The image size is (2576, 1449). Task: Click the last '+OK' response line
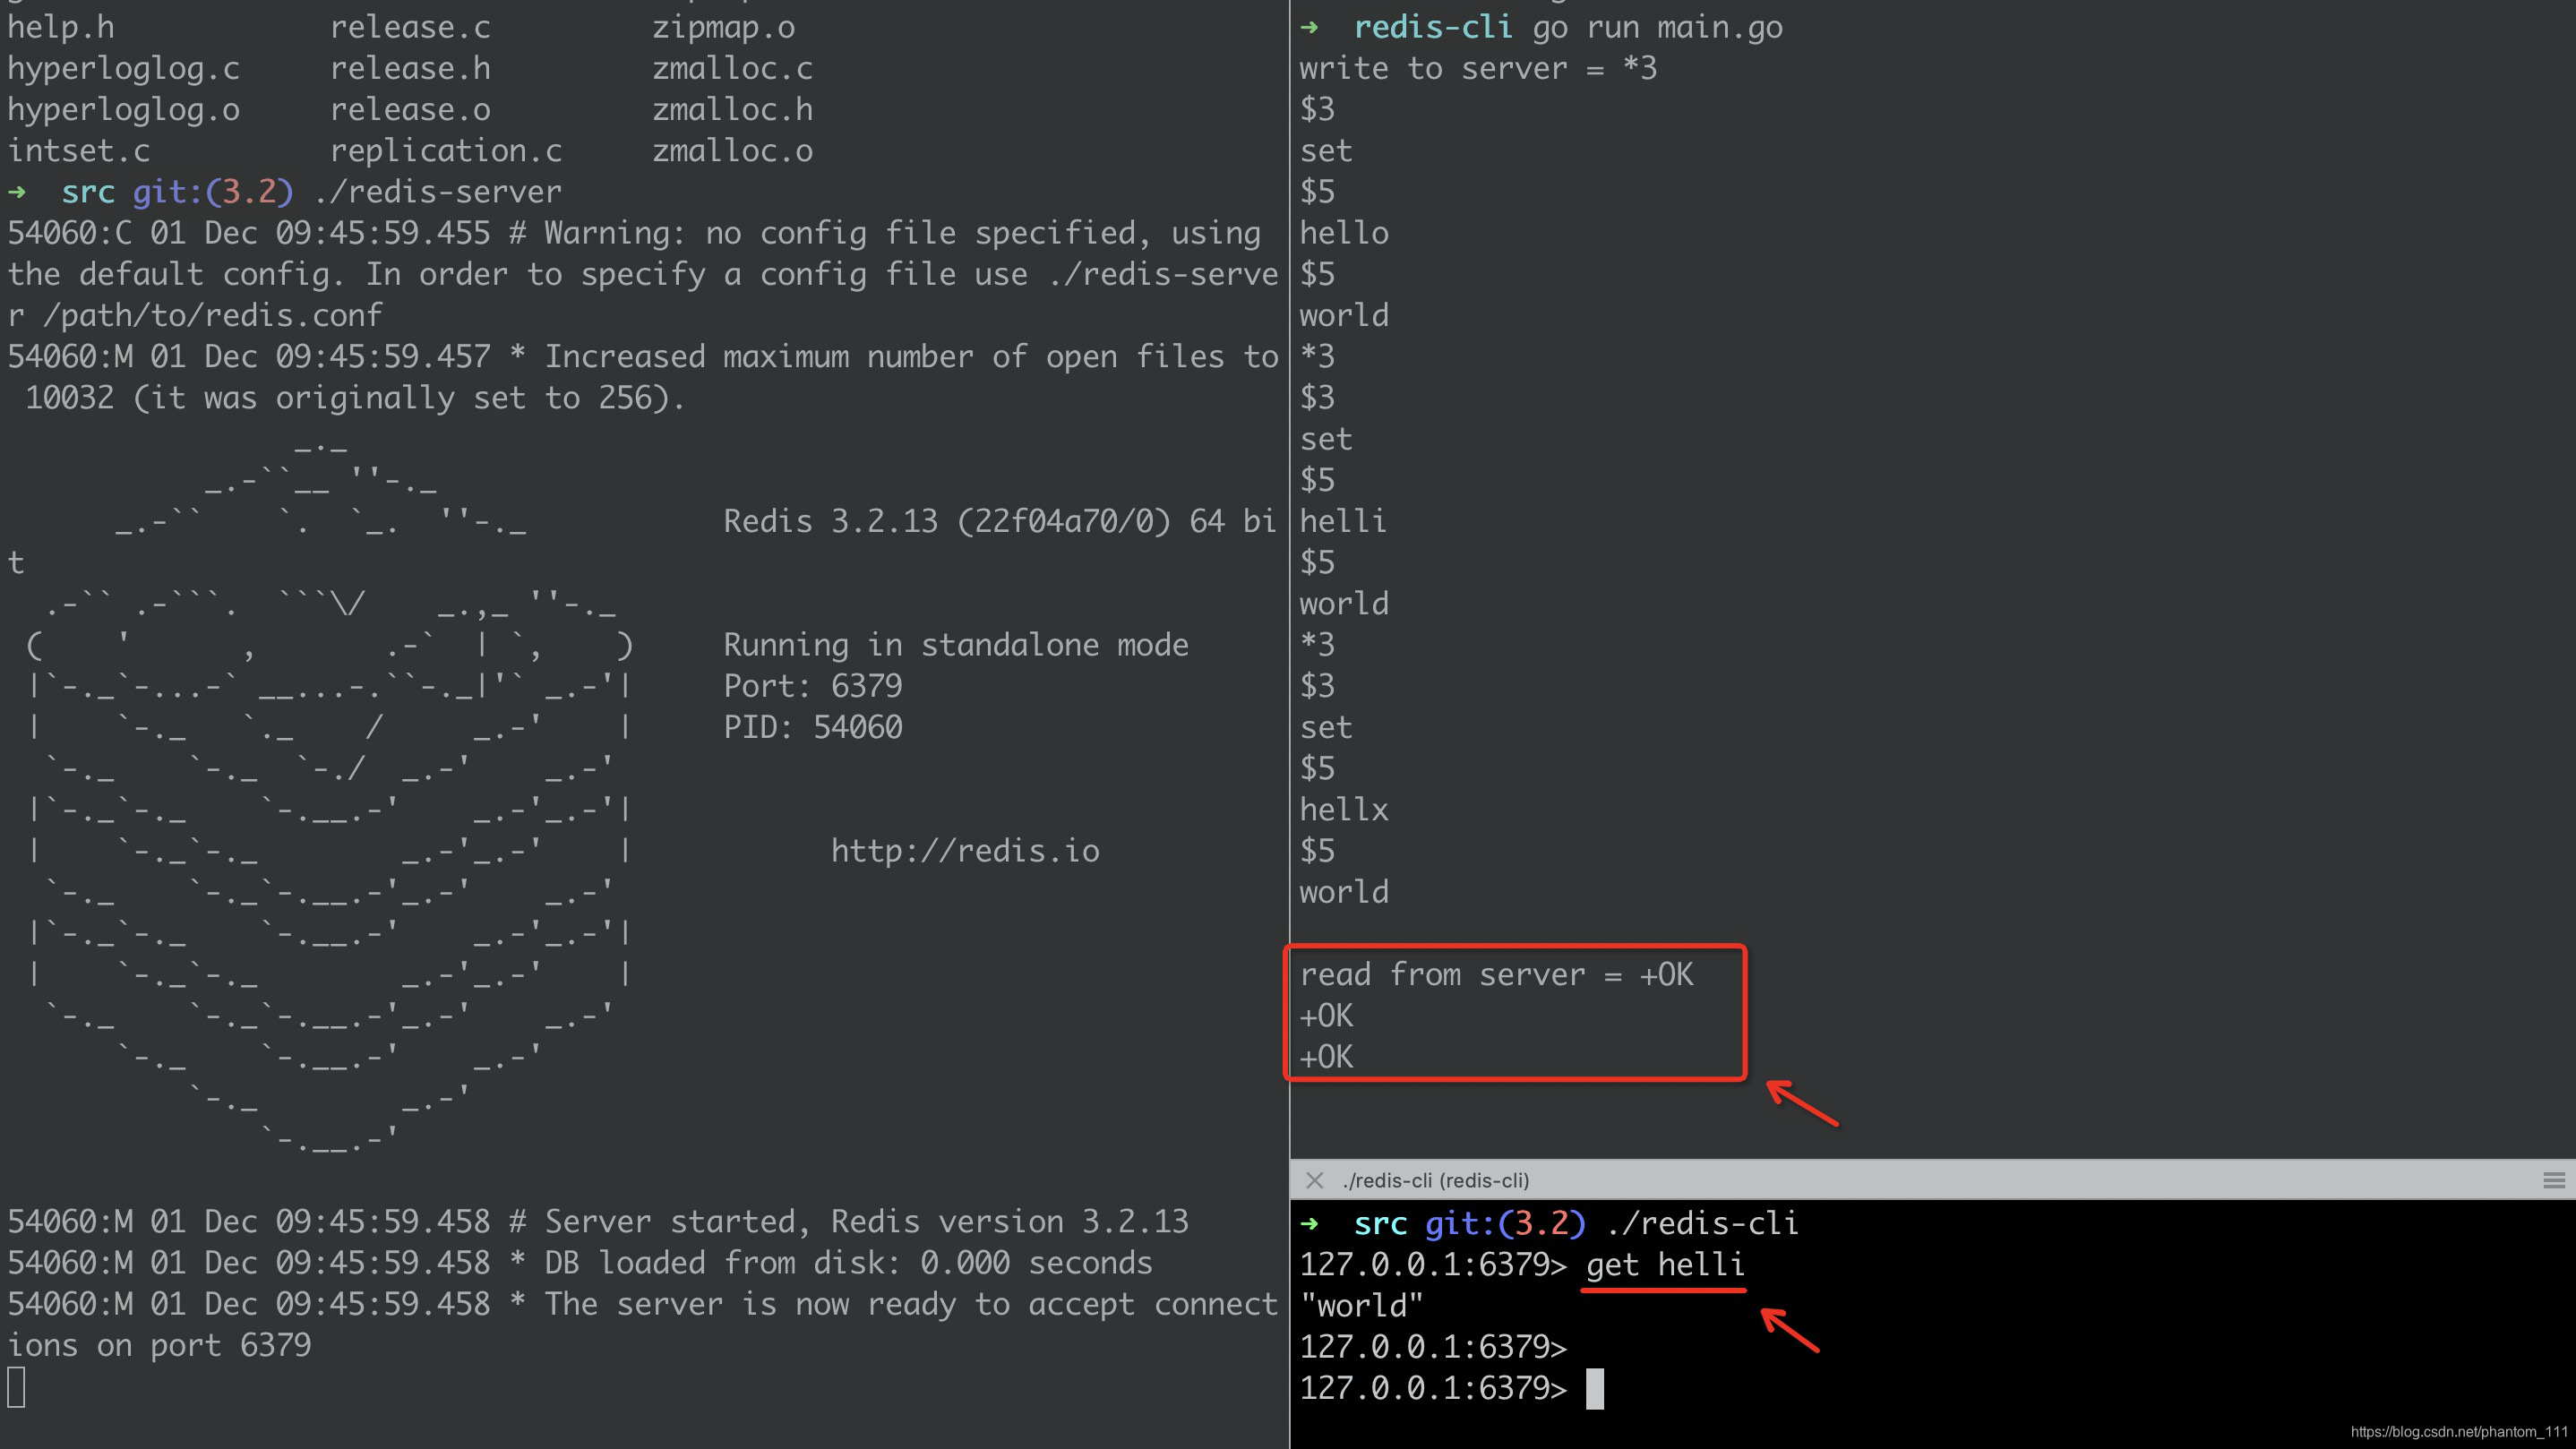[1326, 1057]
